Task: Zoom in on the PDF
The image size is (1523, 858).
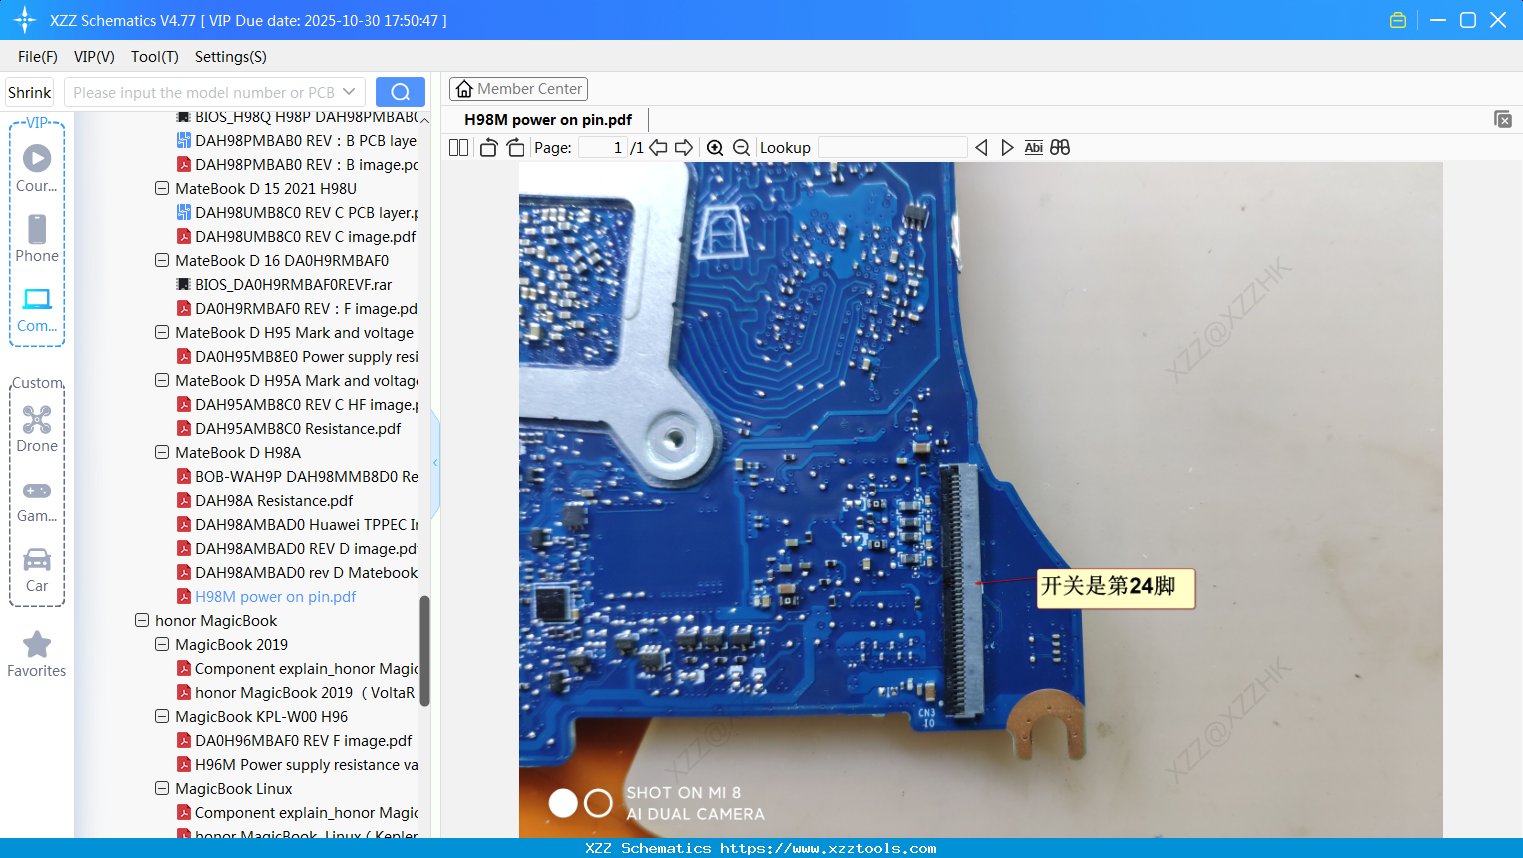Action: click(x=715, y=148)
